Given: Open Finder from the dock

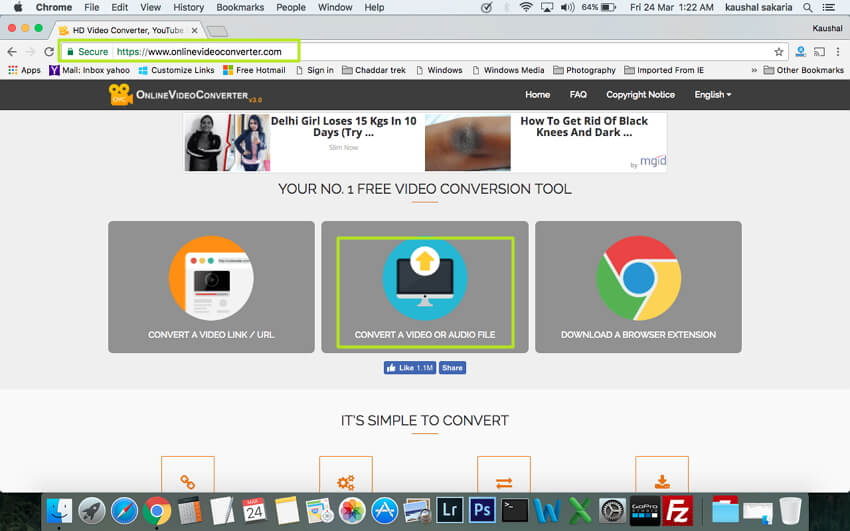Looking at the screenshot, I should point(59,510).
